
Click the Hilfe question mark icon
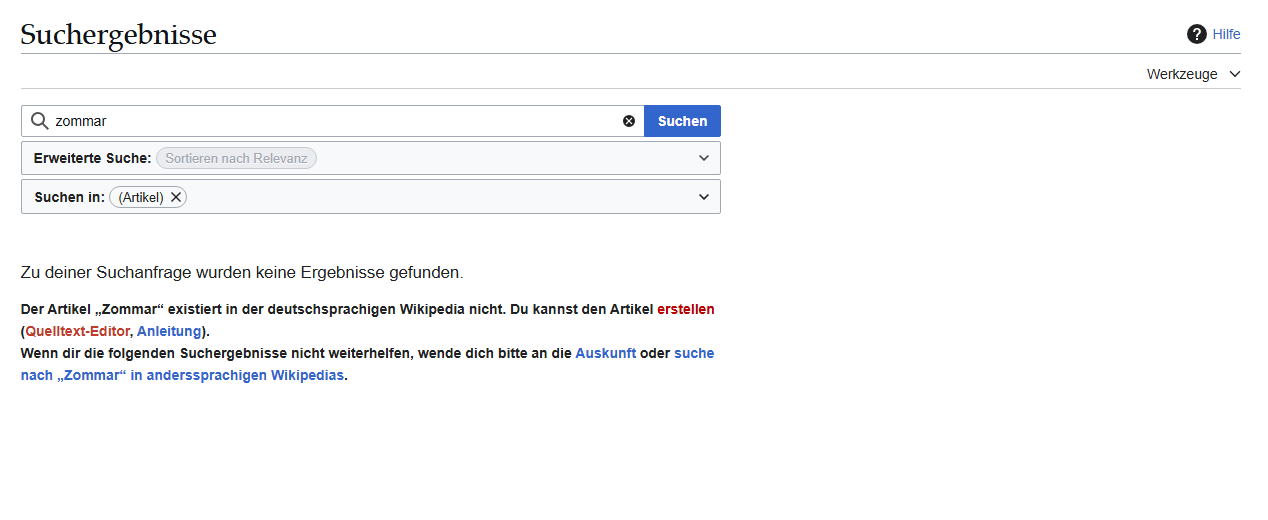pyautogui.click(x=1196, y=34)
